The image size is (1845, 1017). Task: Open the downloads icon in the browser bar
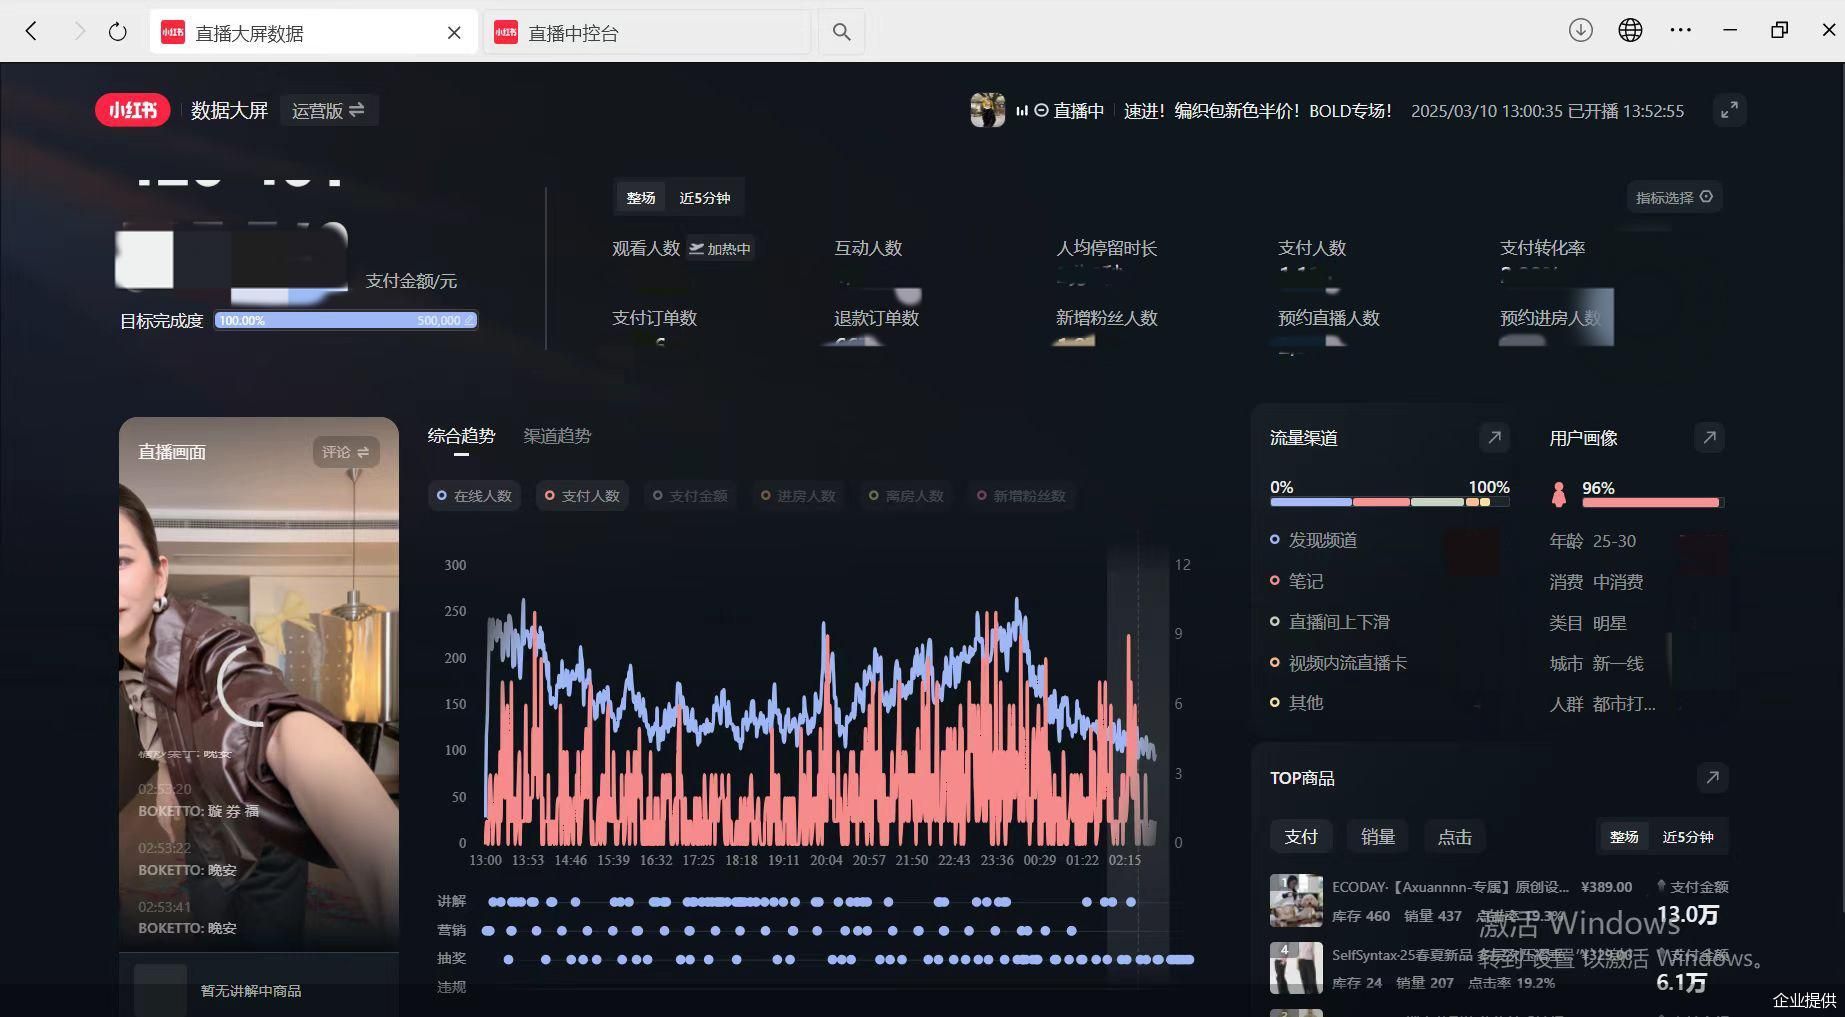pos(1580,30)
